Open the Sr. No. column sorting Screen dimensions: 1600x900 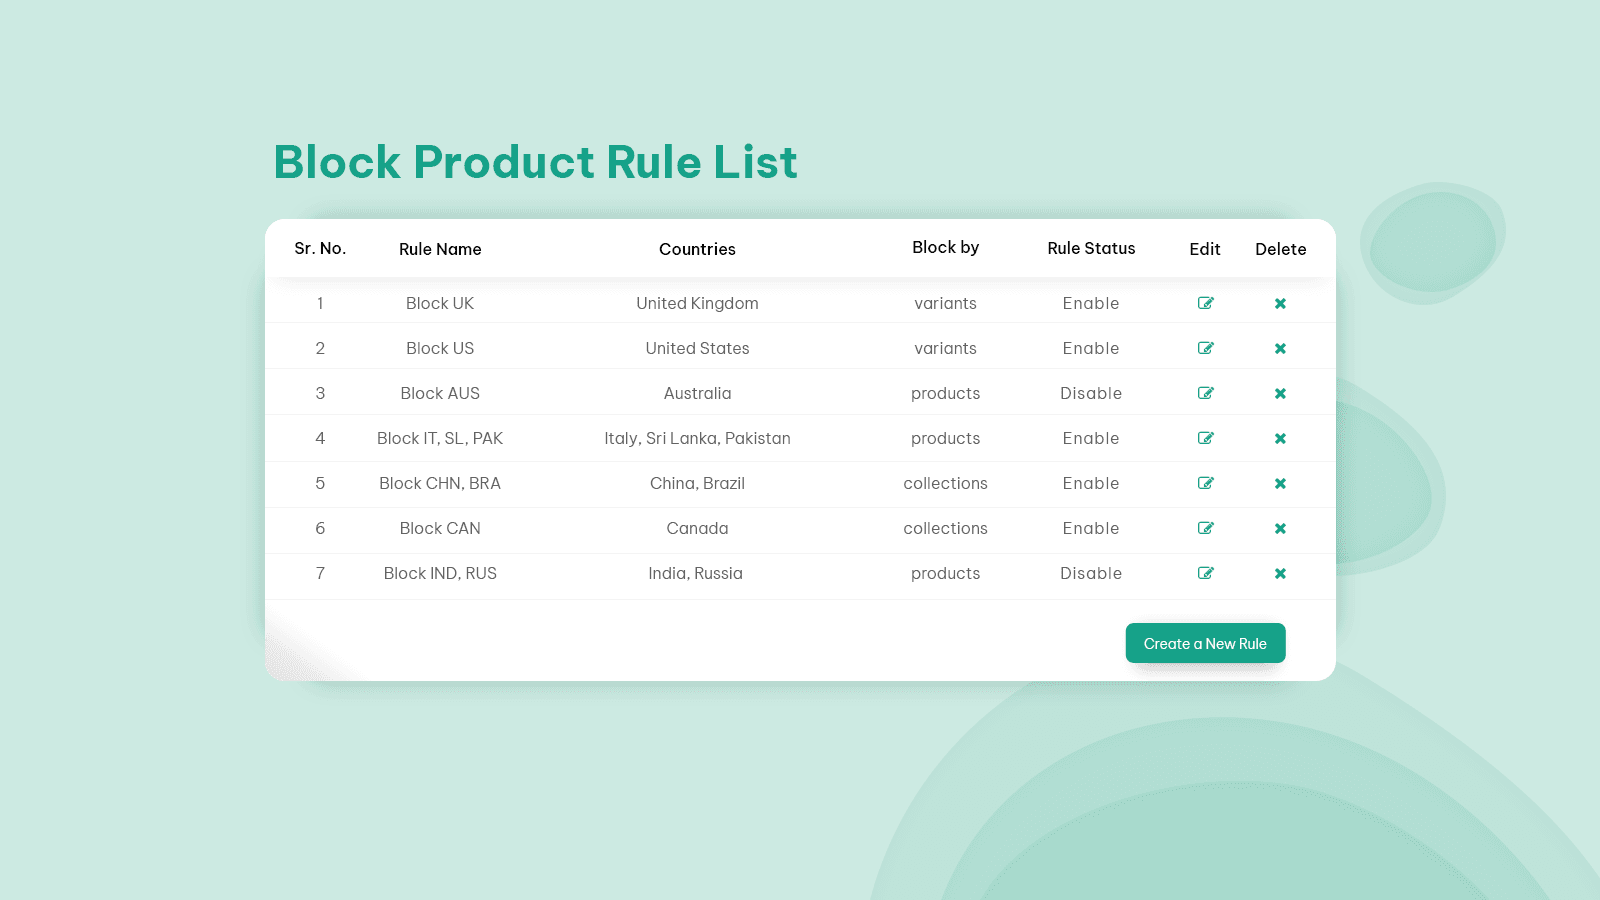tap(320, 249)
